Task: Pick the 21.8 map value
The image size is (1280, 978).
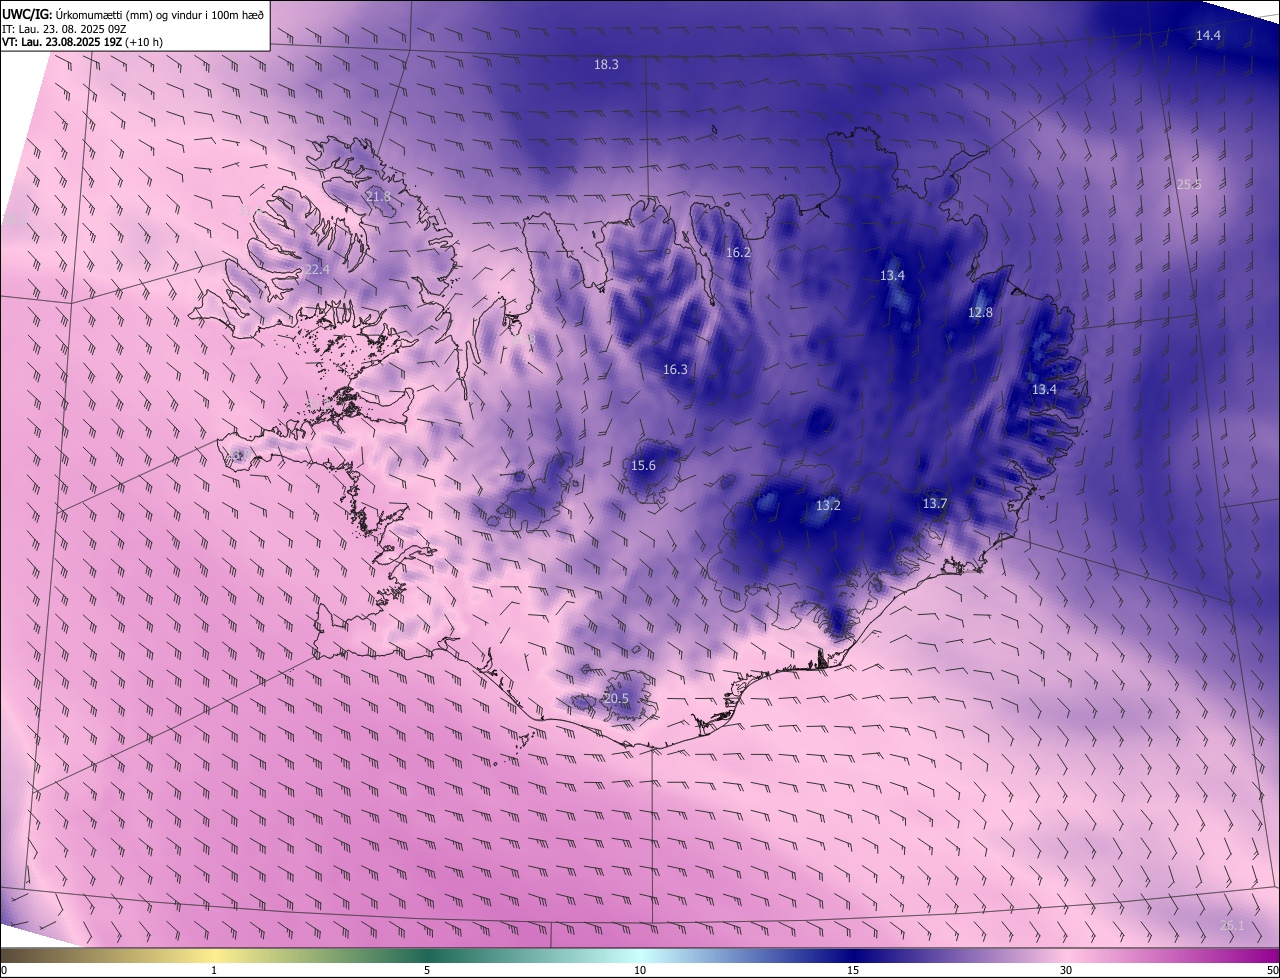Action: coord(378,196)
